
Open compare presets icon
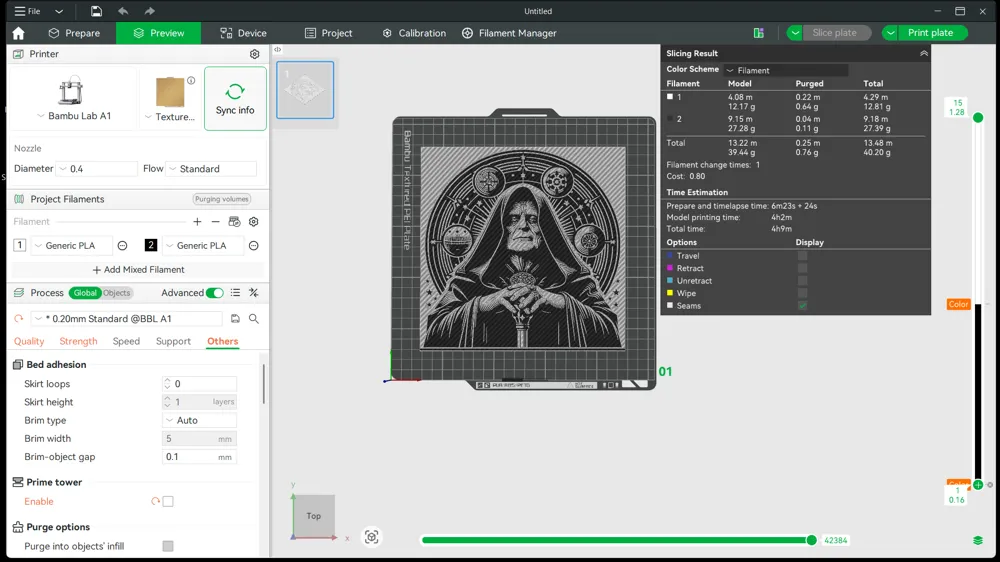(254, 293)
